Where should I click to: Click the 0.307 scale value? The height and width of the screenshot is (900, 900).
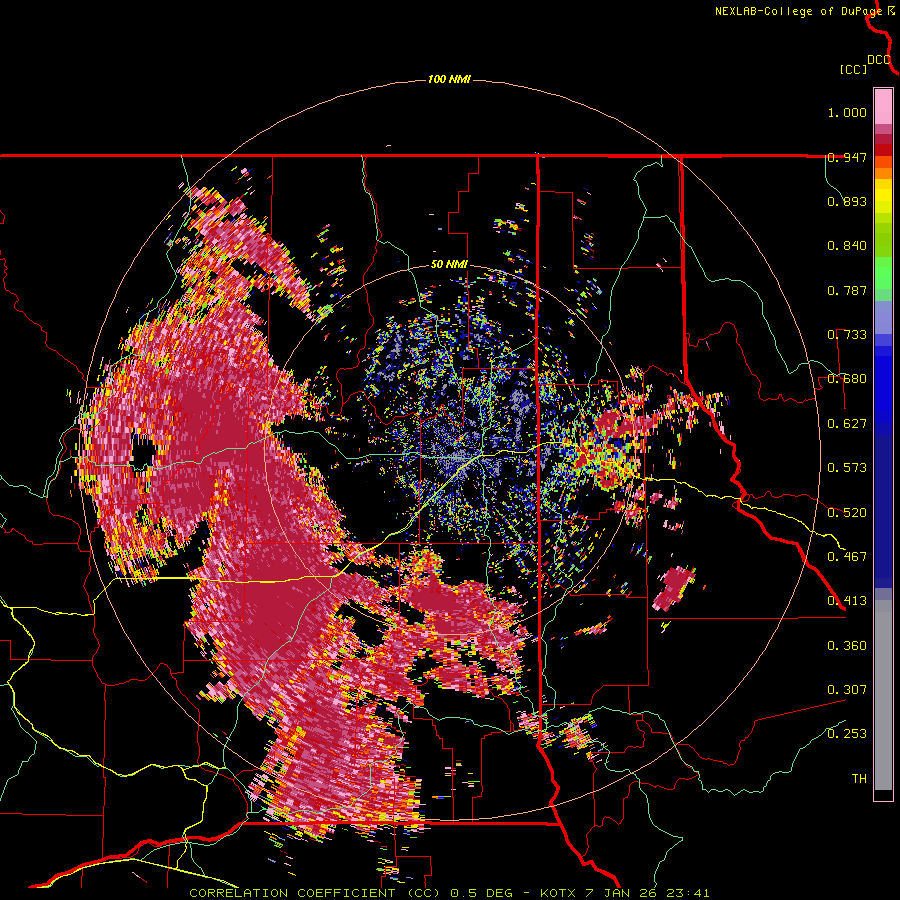847,690
